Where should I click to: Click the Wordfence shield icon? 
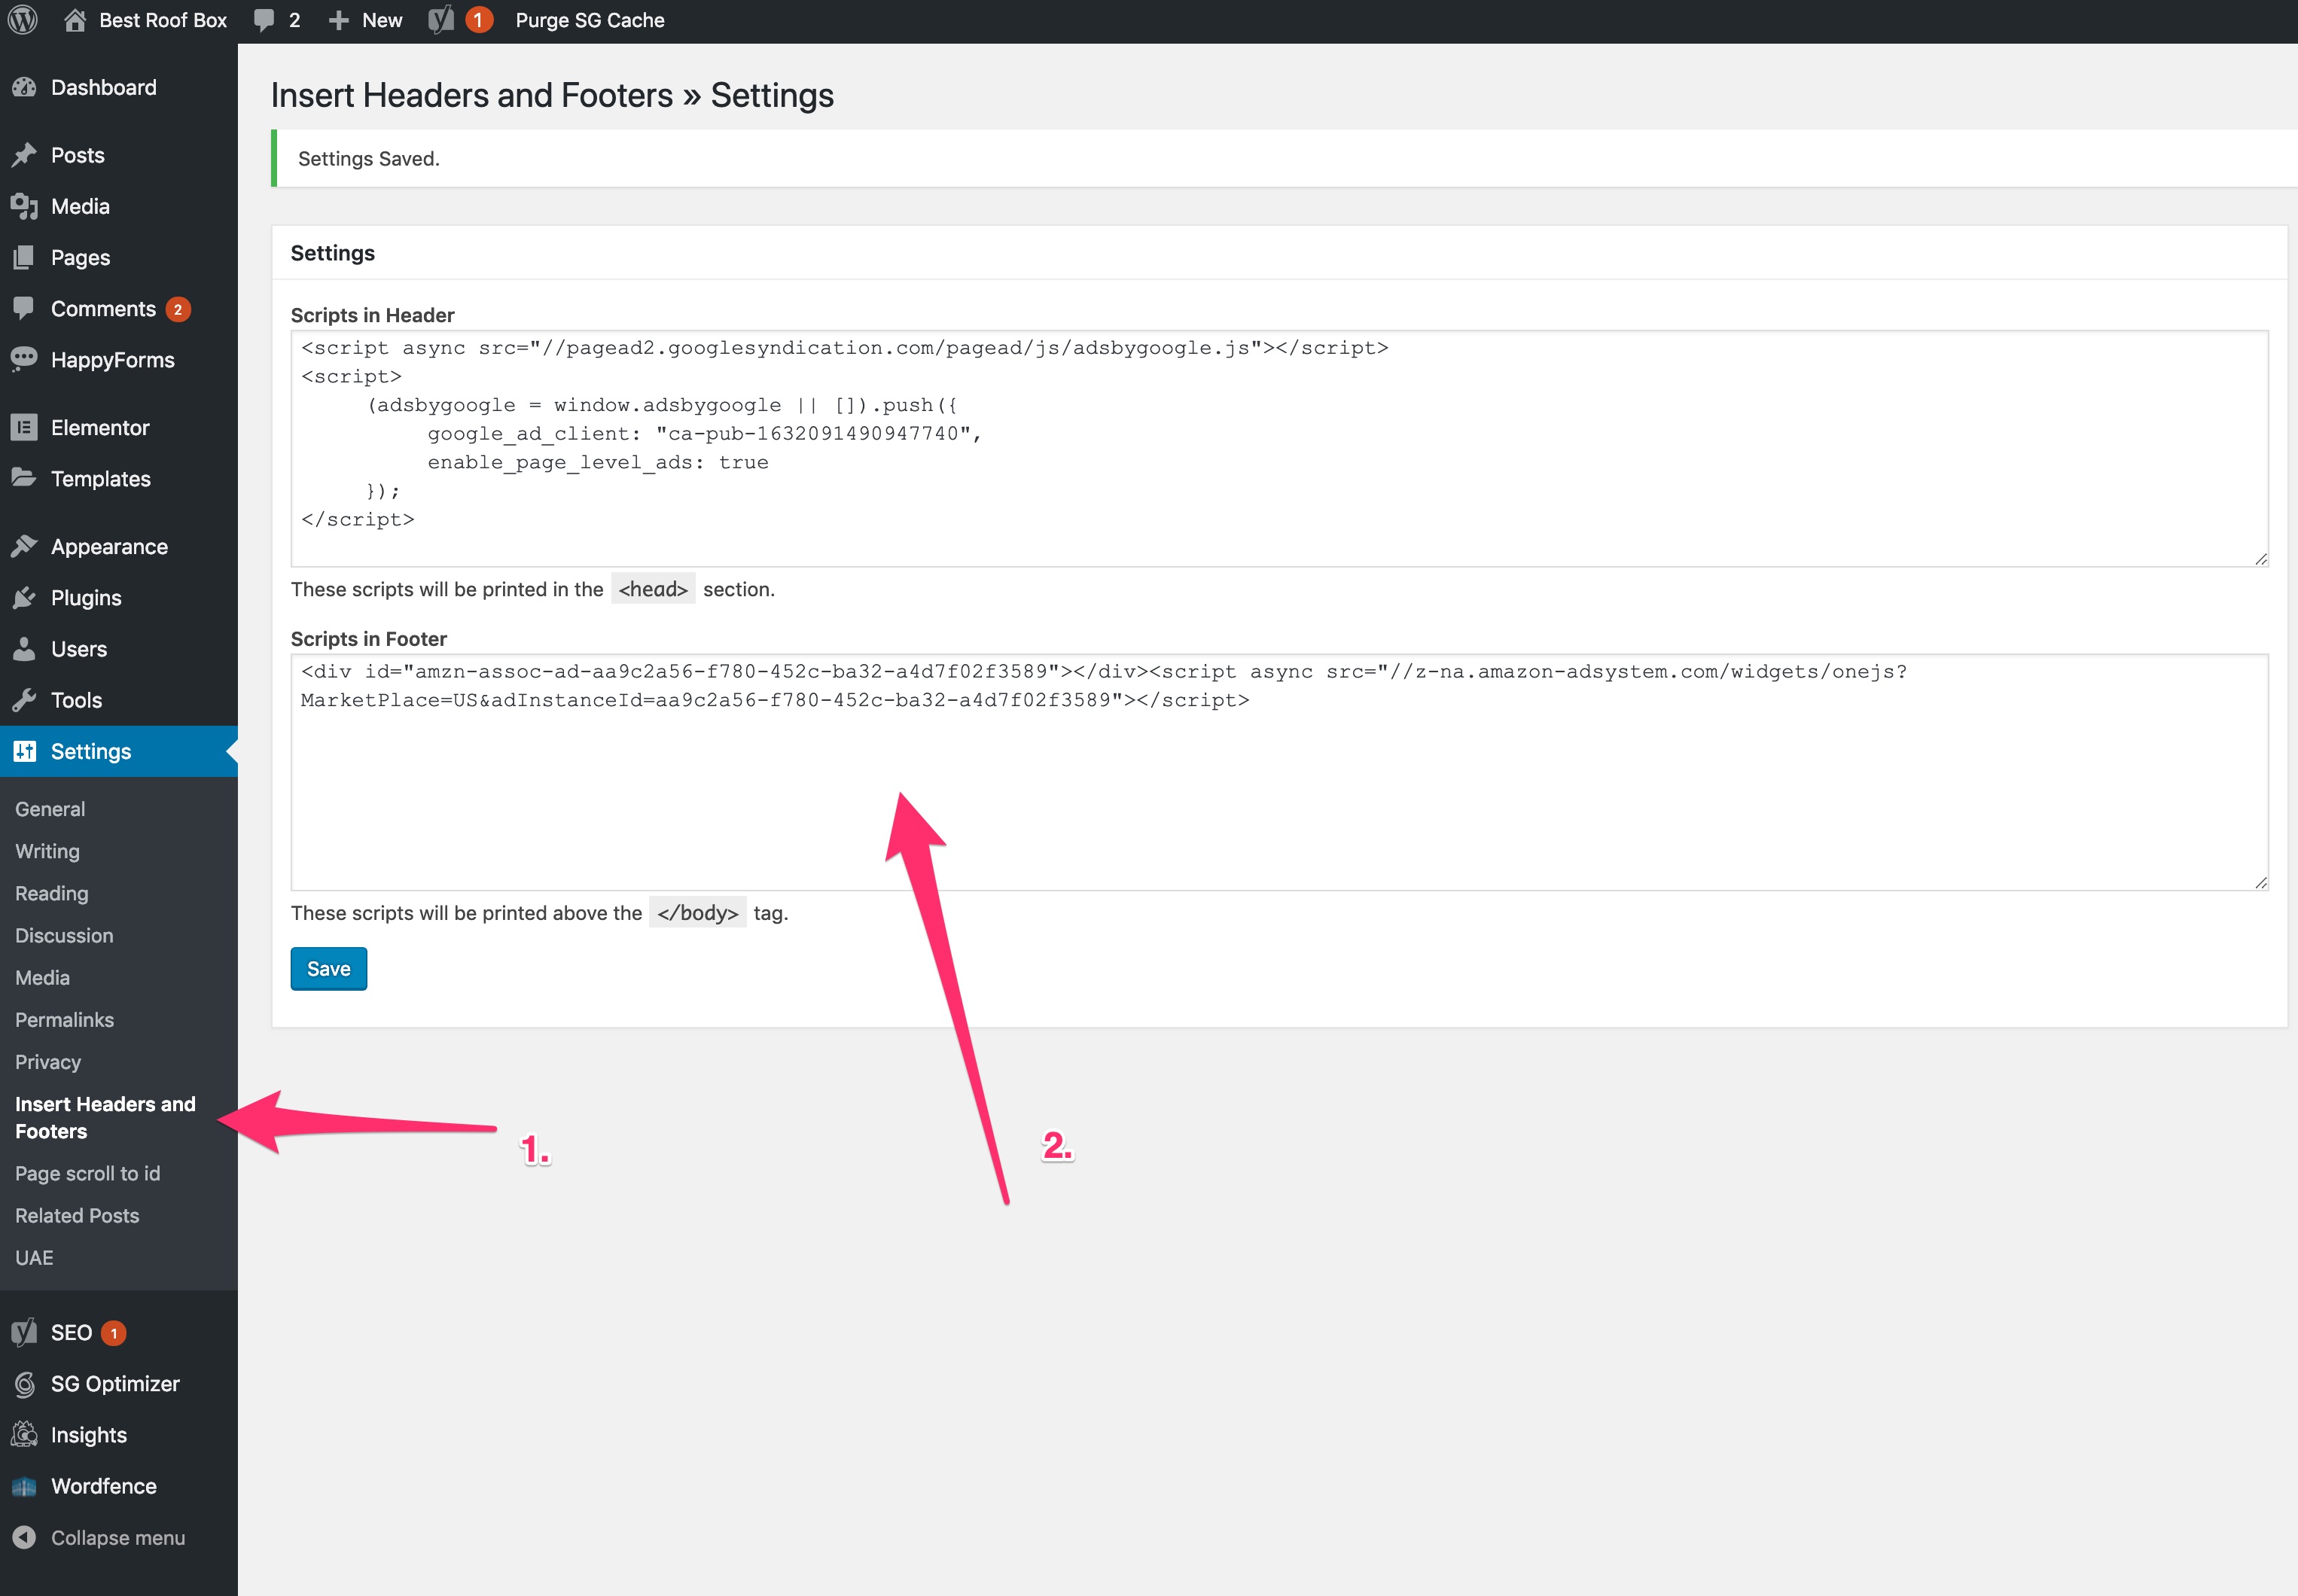tap(25, 1486)
